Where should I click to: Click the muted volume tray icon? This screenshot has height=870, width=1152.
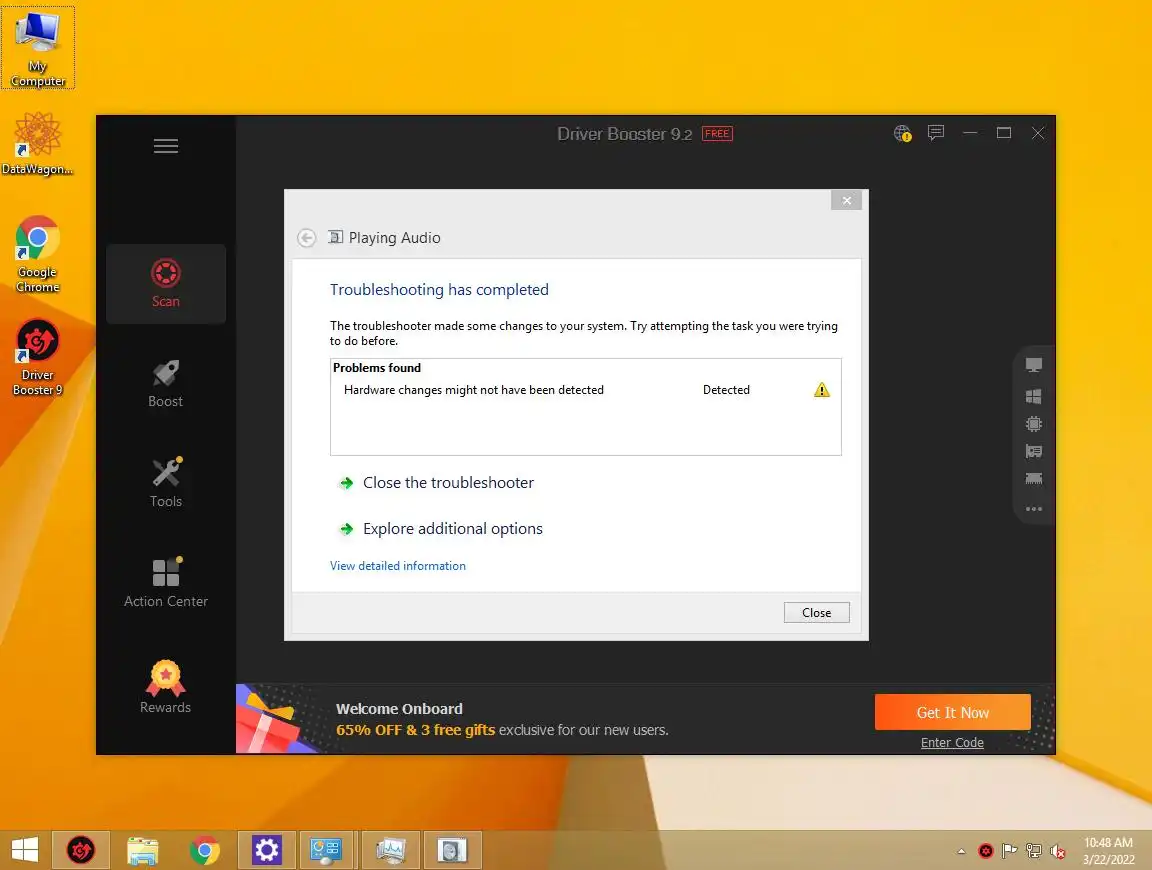click(1057, 851)
